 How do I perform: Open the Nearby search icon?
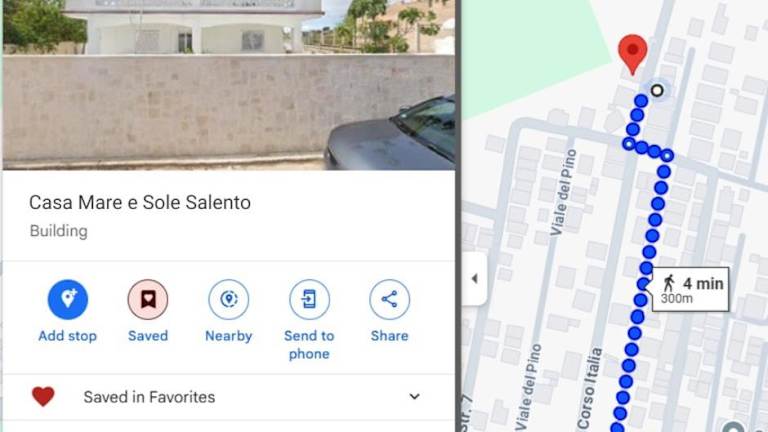tap(229, 299)
